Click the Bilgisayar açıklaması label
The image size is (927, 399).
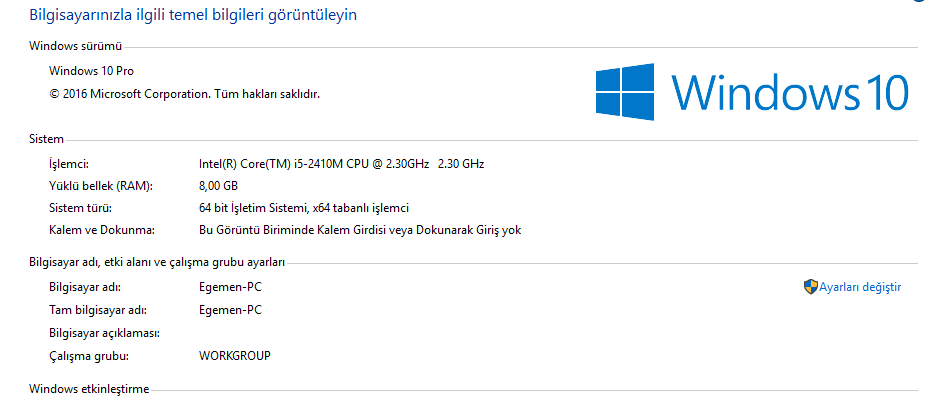[x=105, y=333]
